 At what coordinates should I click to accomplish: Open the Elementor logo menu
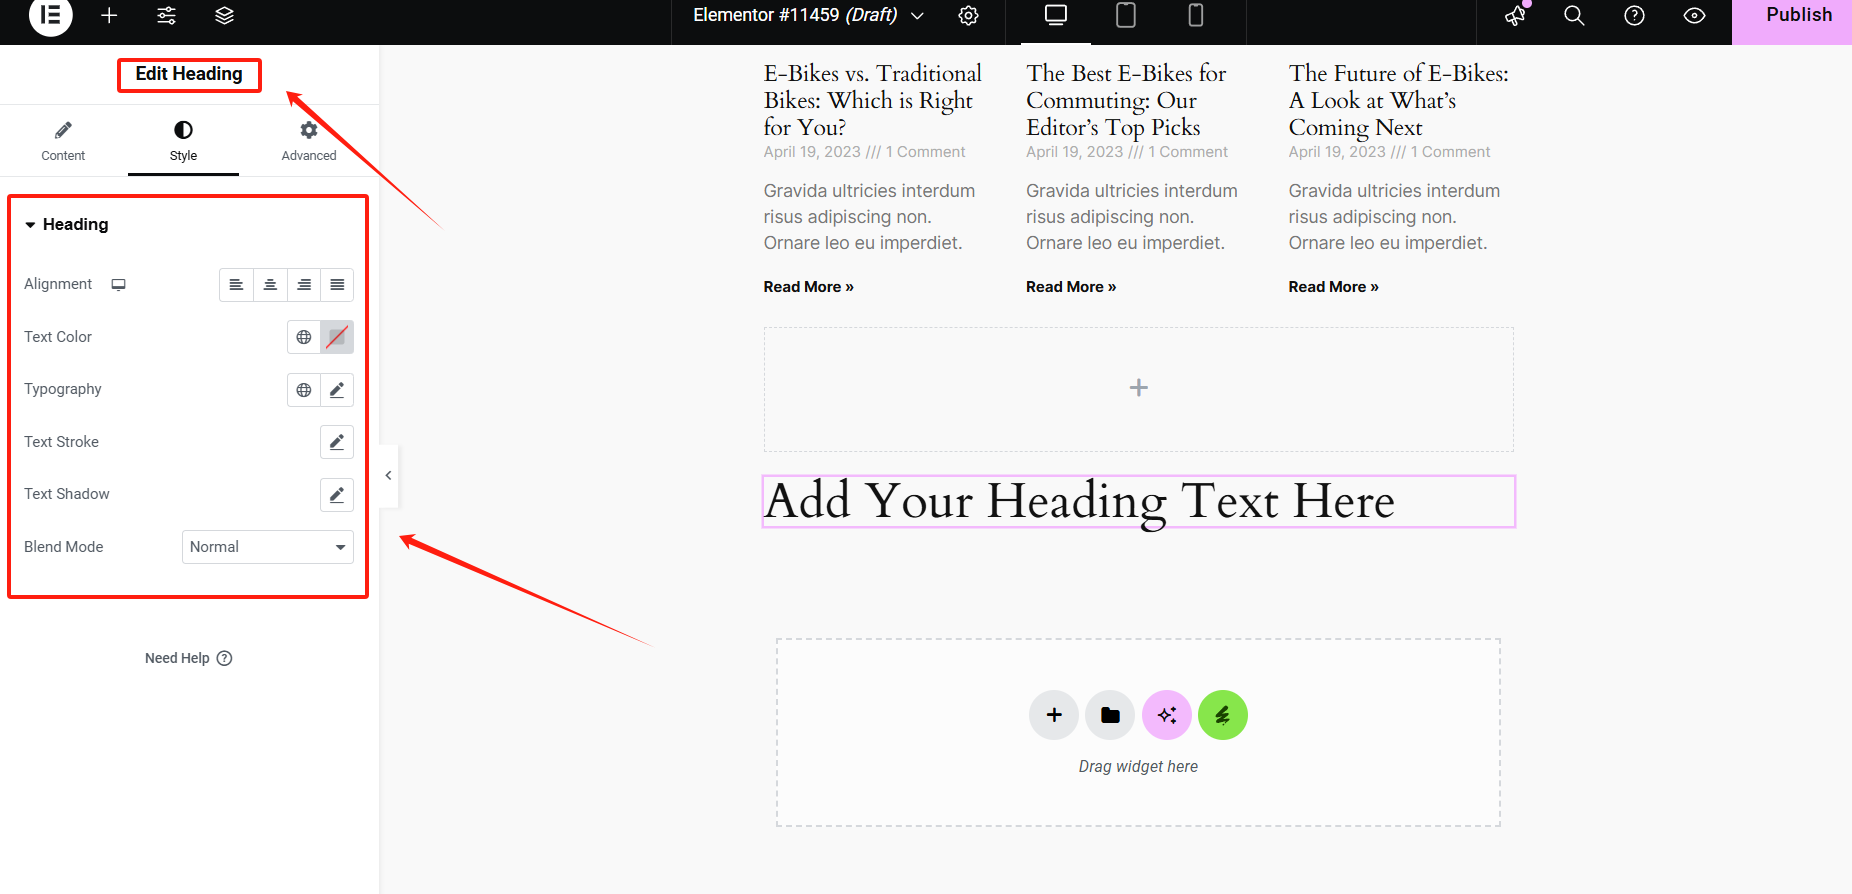[x=50, y=16]
